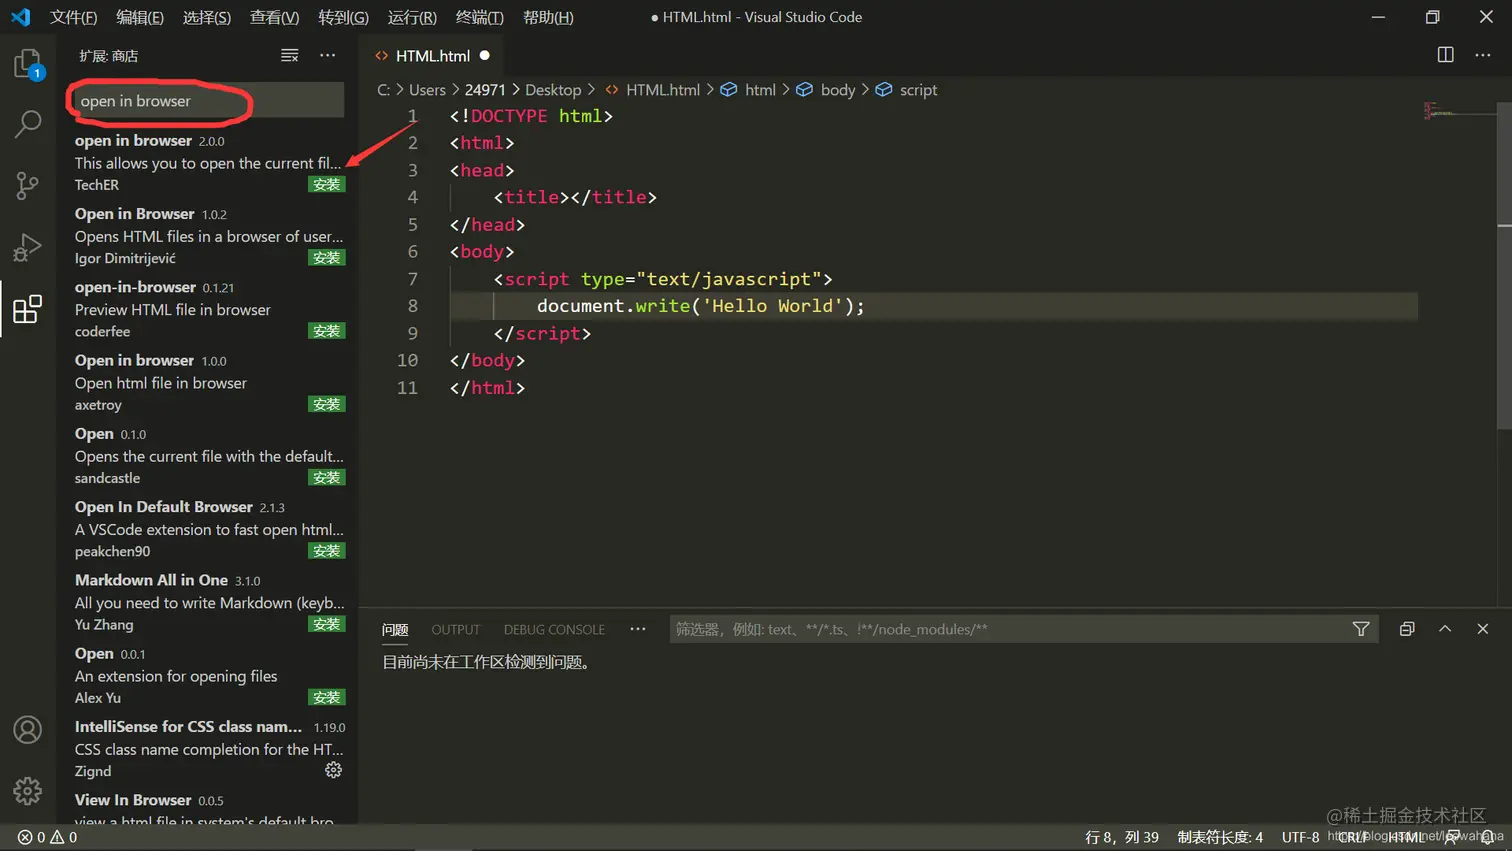Open the 选择(S) menu
Image resolution: width=1512 pixels, height=851 pixels.
click(x=207, y=17)
